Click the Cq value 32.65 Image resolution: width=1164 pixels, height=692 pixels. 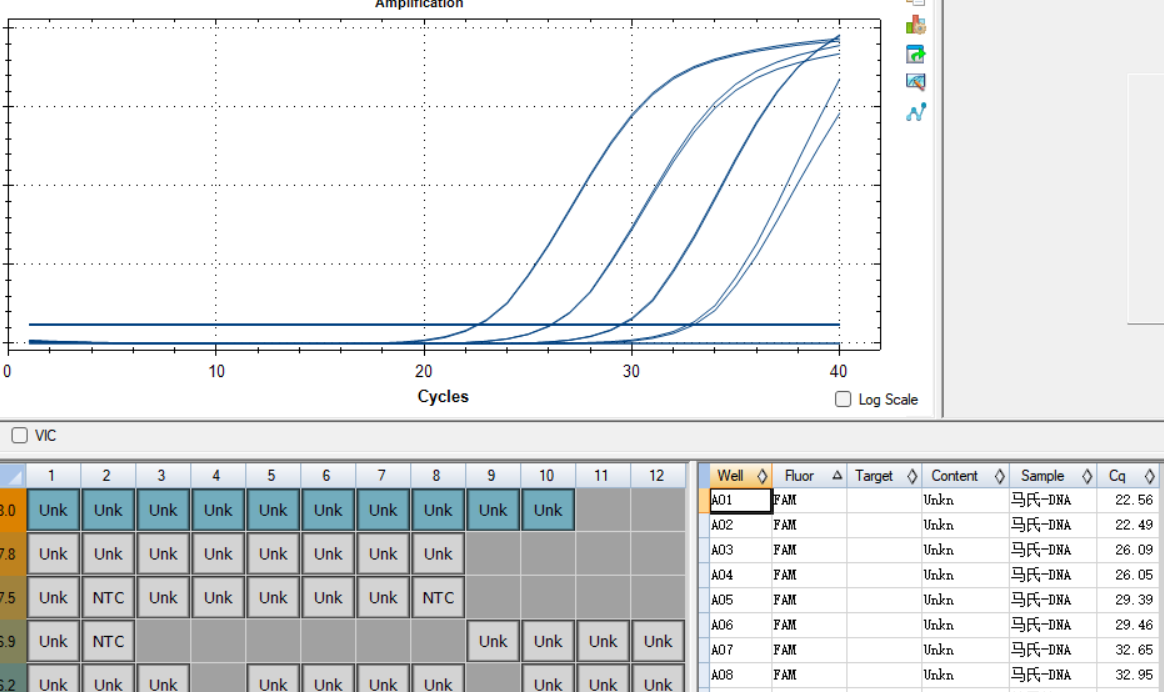1134,650
